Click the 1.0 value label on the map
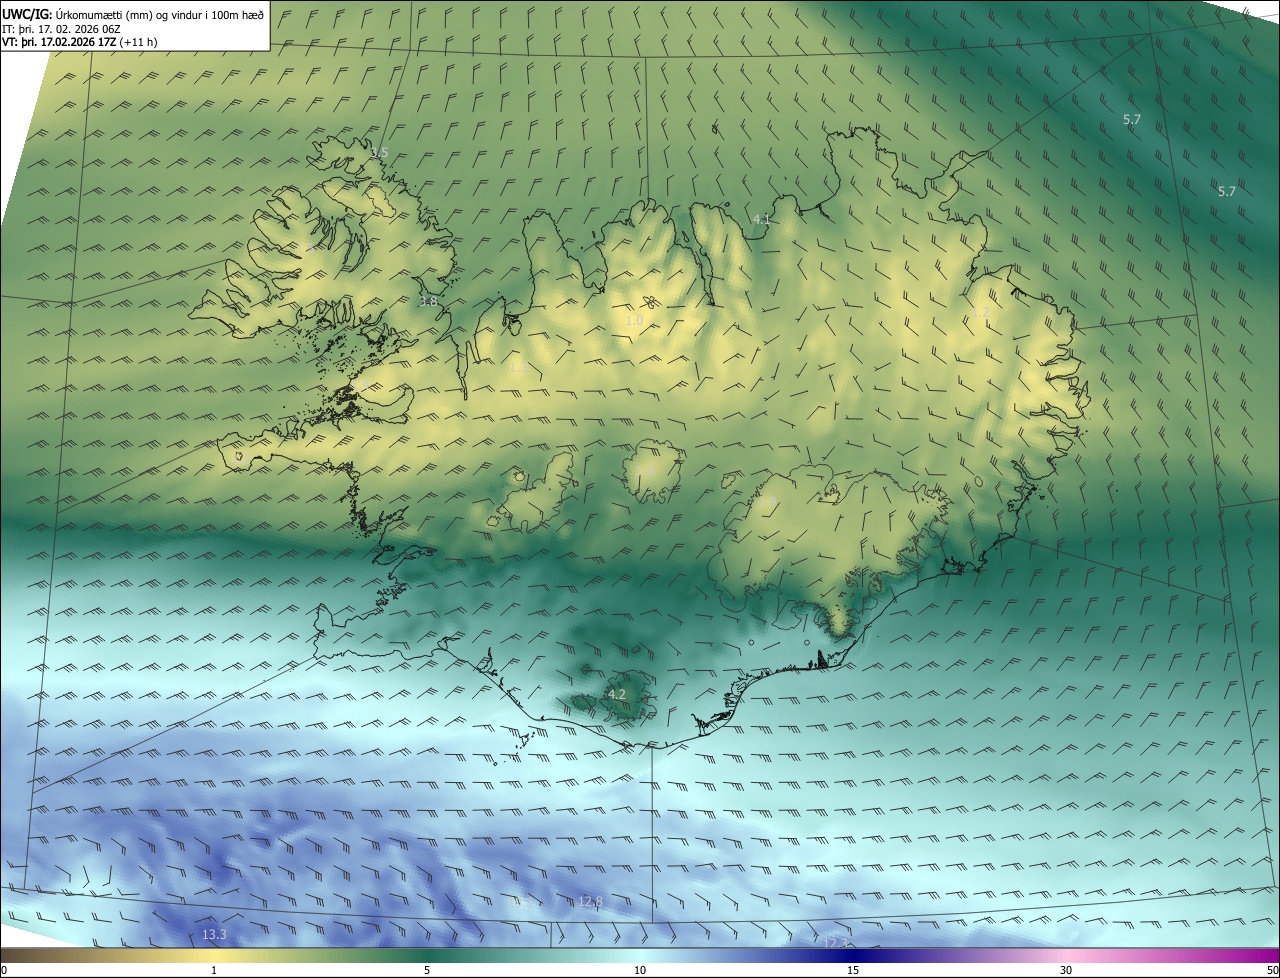Screen dimensions: 1280x978 (634, 321)
